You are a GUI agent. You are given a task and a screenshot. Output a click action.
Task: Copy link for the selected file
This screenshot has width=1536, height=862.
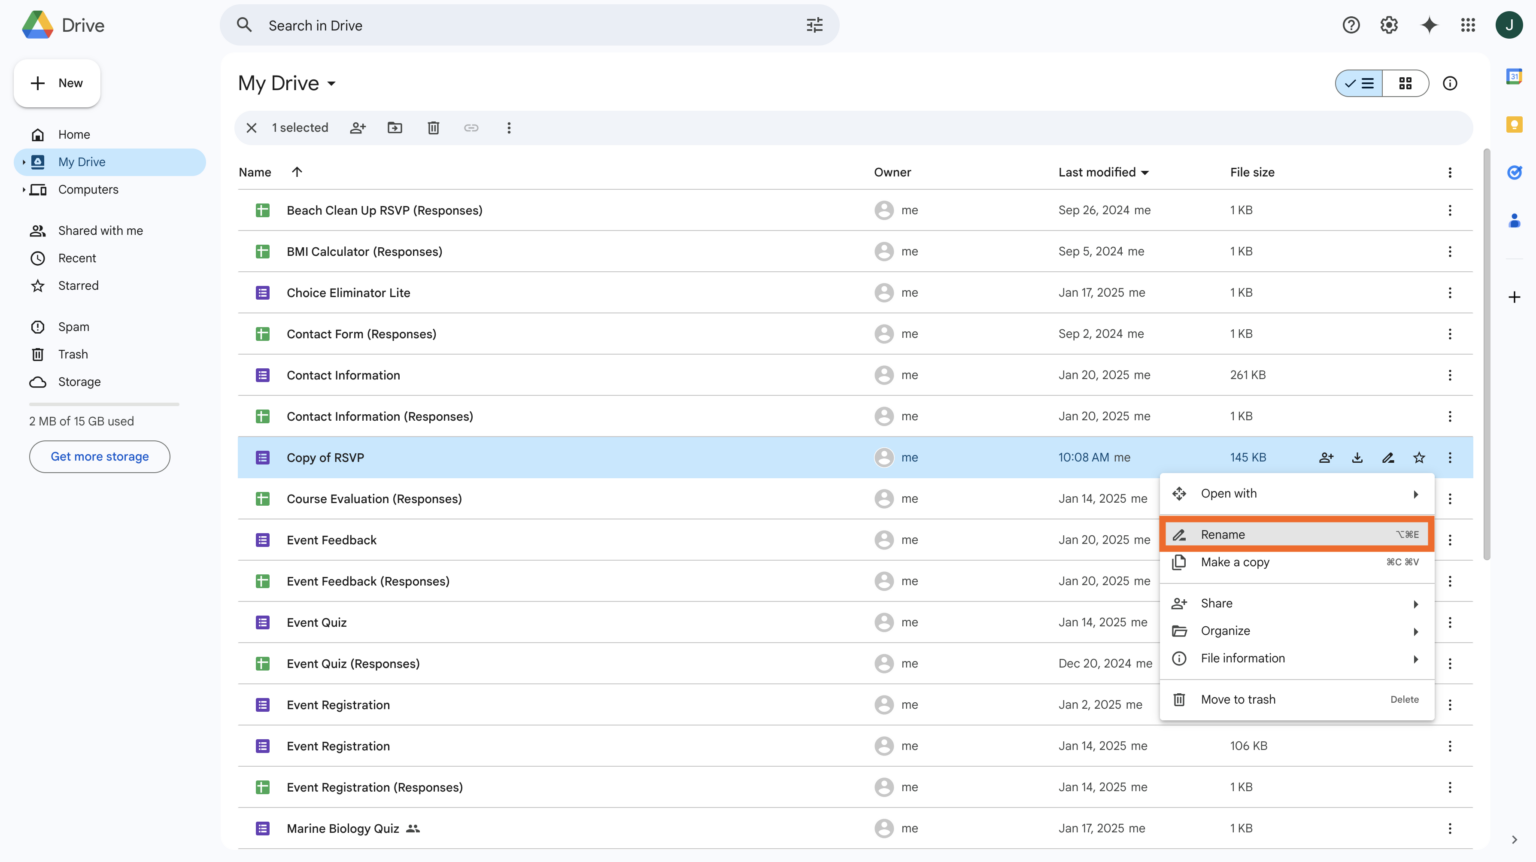(471, 128)
